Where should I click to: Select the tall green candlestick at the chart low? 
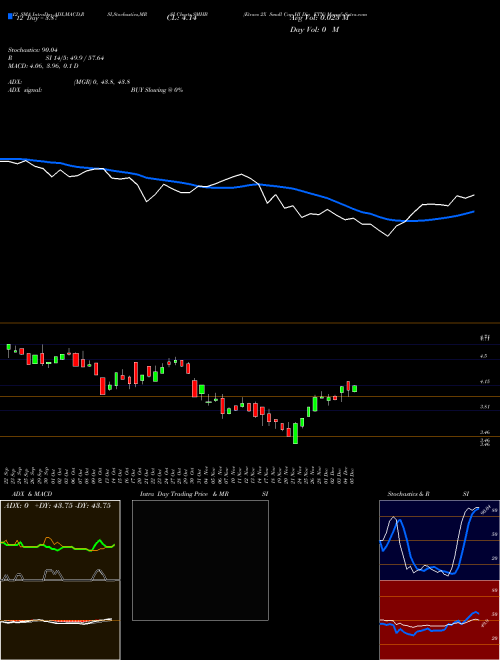[x=295, y=433]
